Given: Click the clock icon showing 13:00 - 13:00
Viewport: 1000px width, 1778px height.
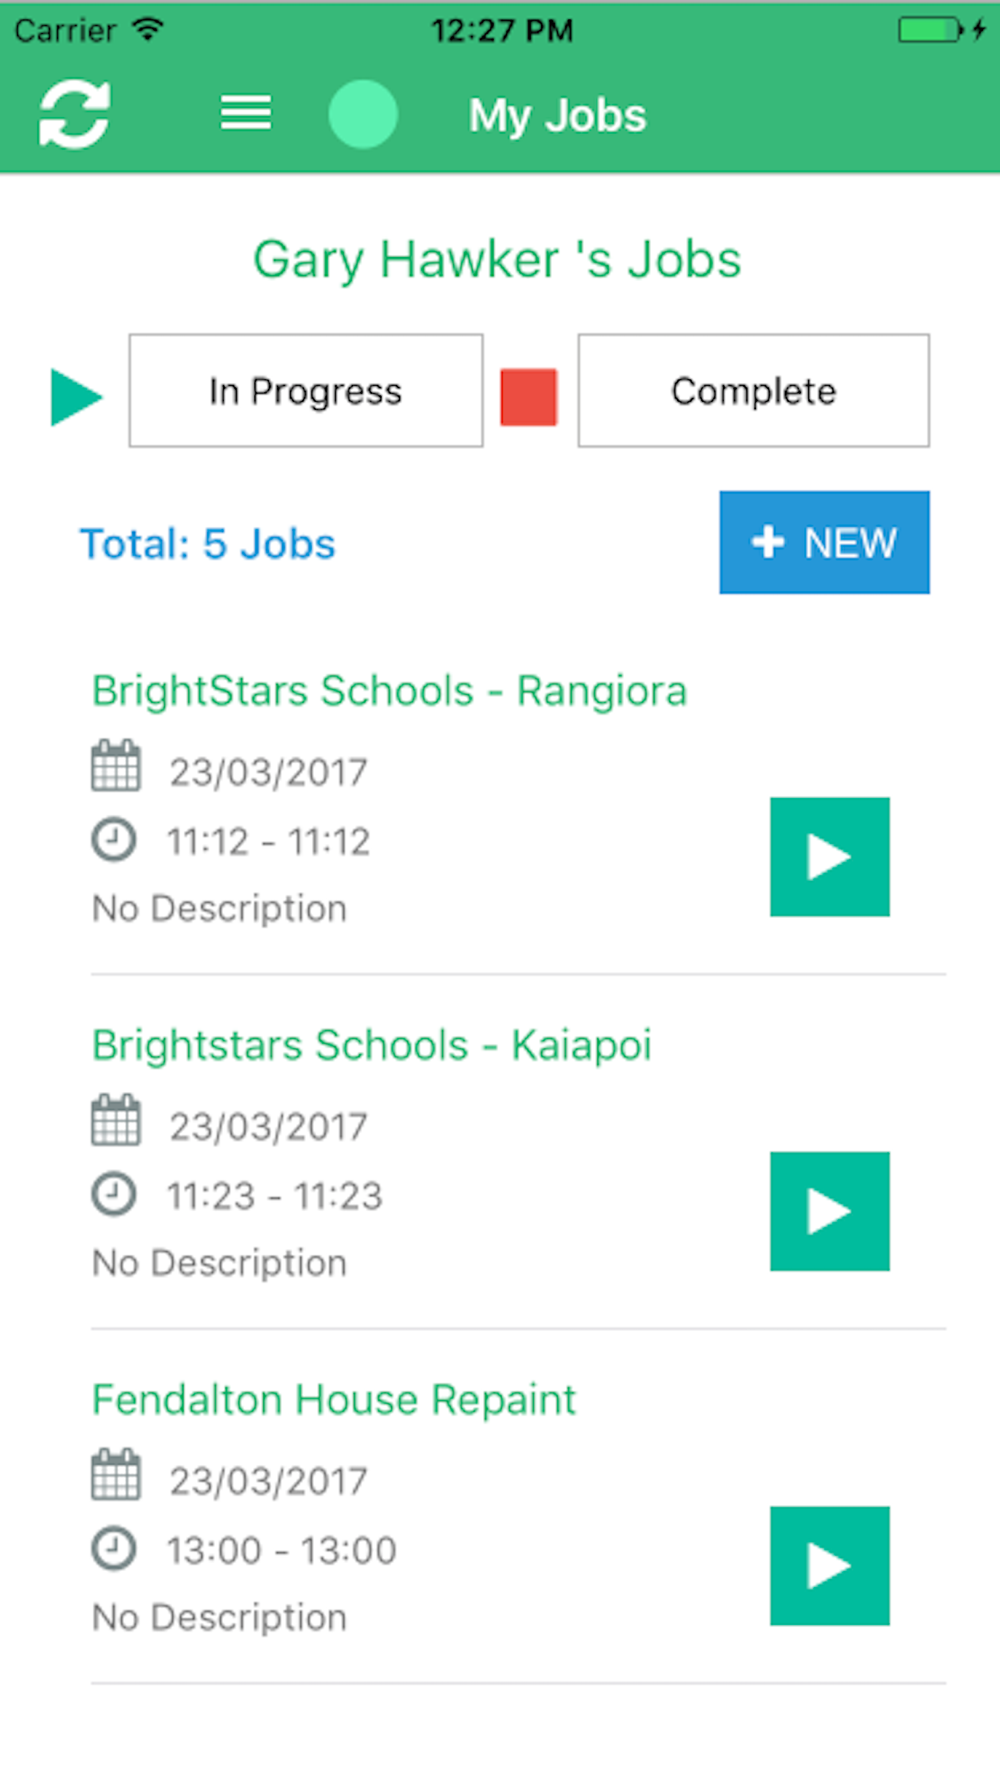Looking at the screenshot, I should click(114, 1548).
